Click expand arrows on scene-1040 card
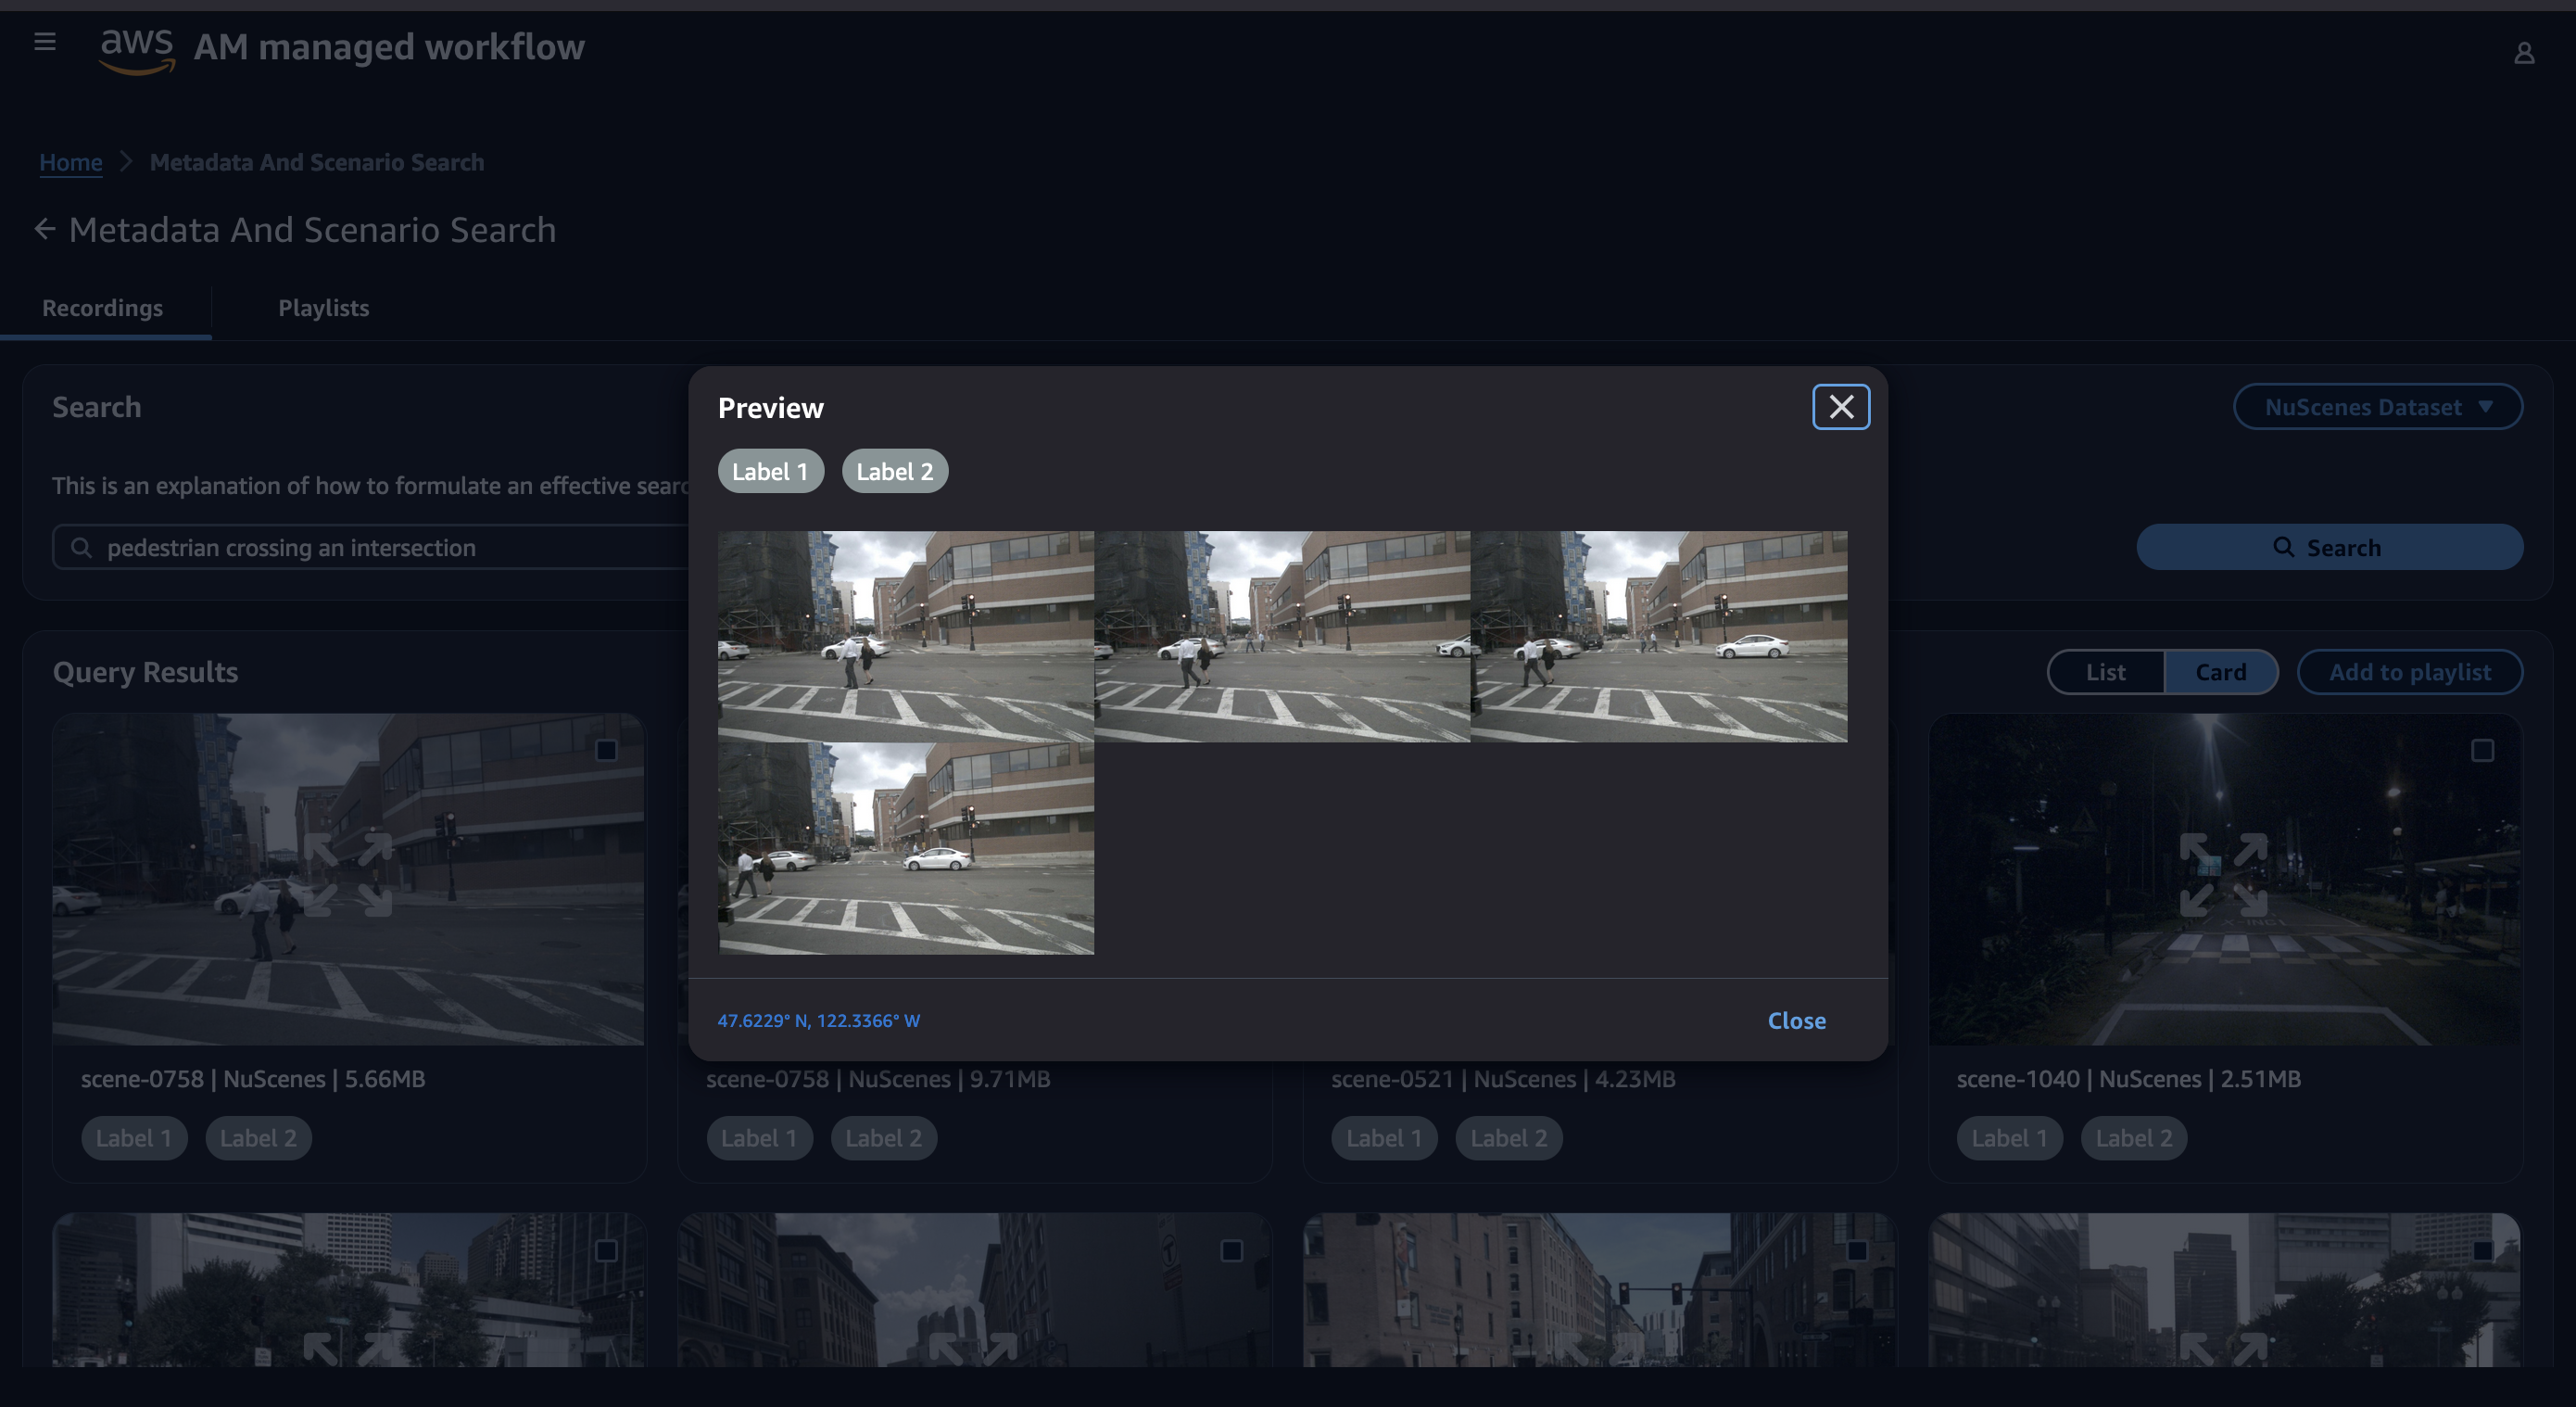 point(2223,875)
